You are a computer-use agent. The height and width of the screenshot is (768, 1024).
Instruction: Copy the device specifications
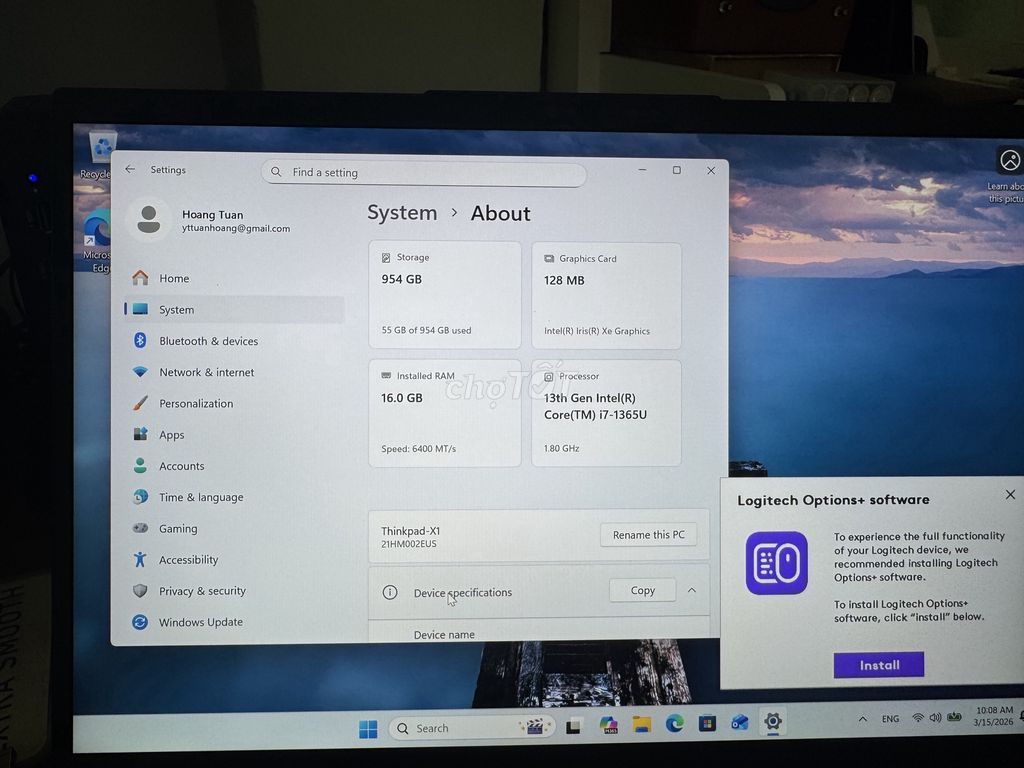pos(643,590)
